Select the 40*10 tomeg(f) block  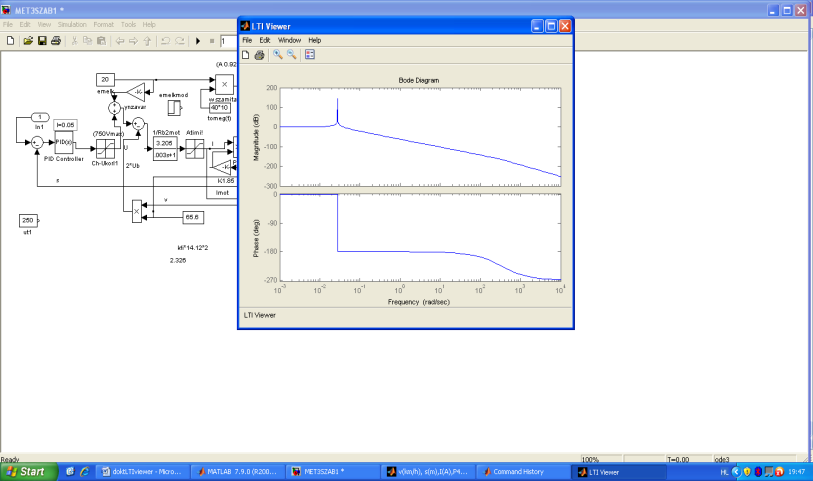(x=219, y=108)
